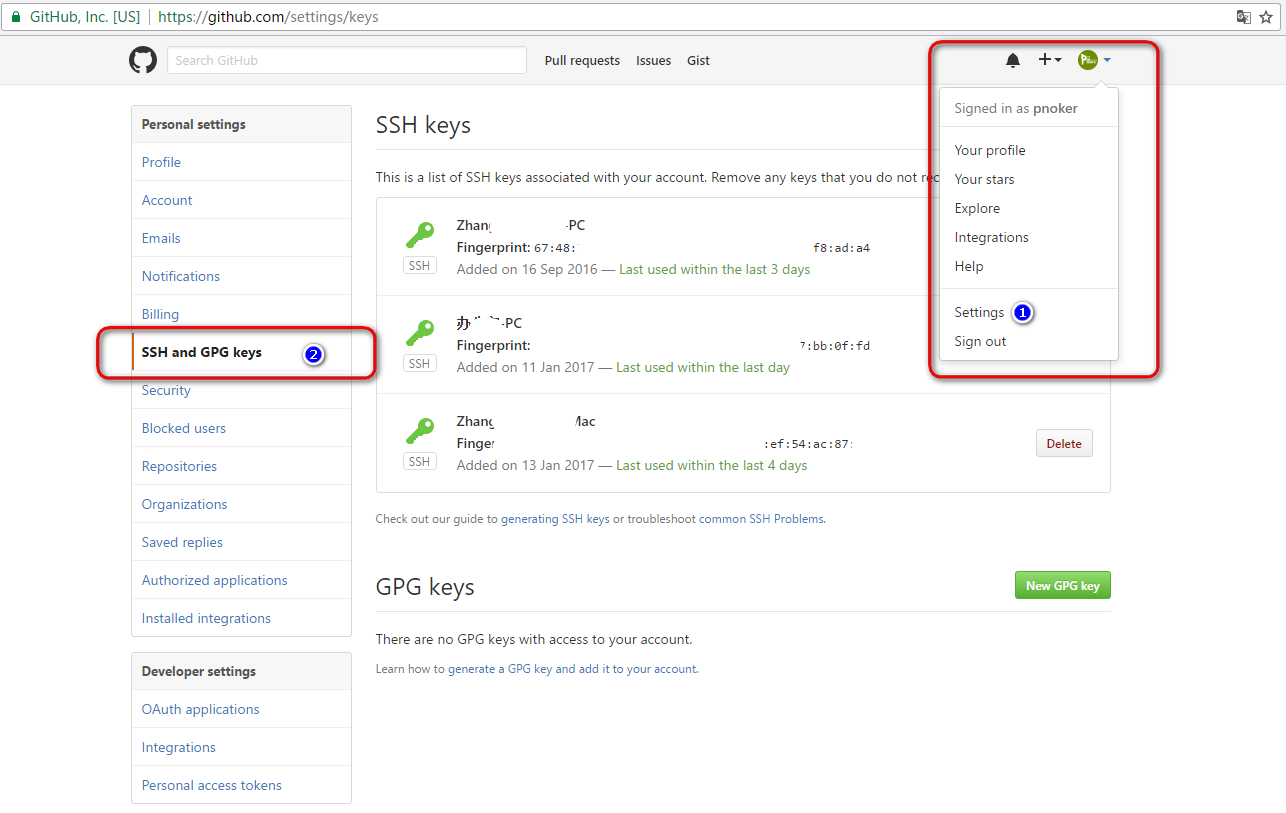Open Gist from the header
Screen dimensions: 1286x813
pyautogui.click(x=698, y=61)
